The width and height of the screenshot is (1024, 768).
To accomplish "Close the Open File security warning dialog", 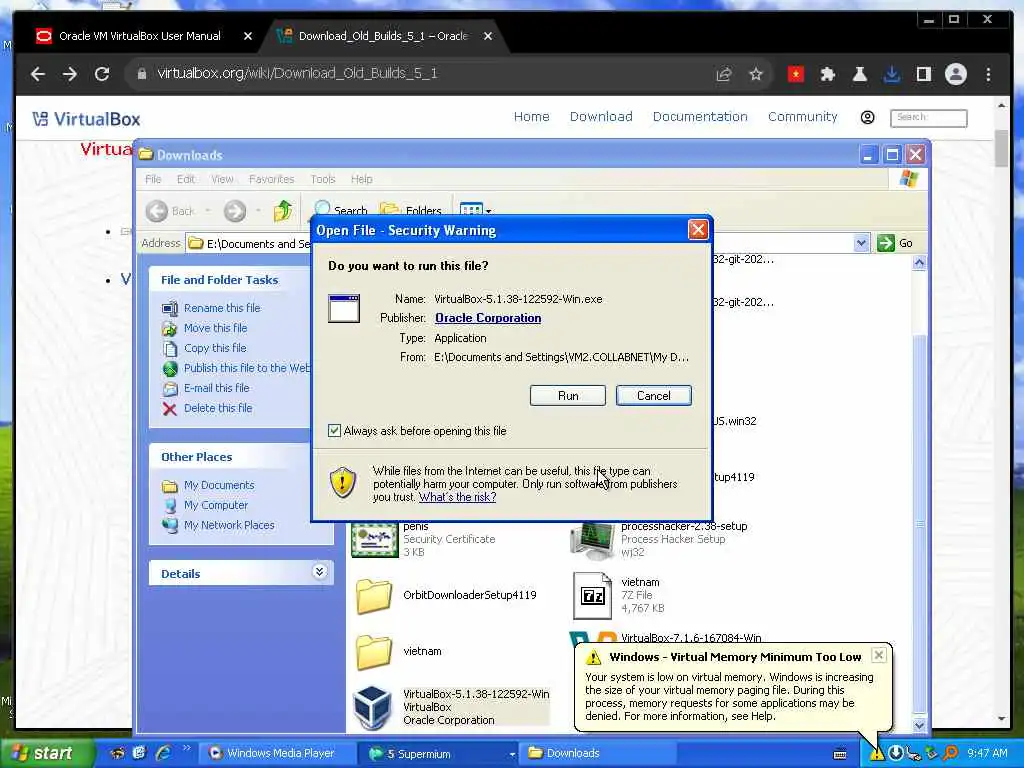I will [x=697, y=230].
